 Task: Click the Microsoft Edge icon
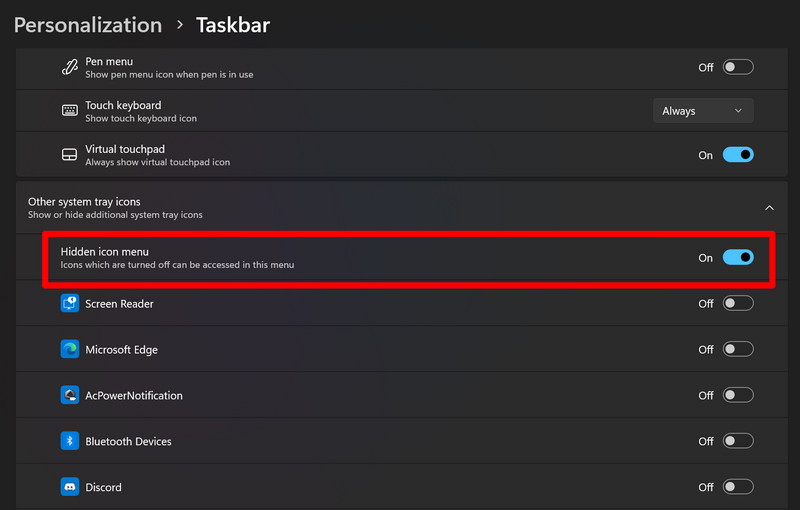click(x=70, y=349)
